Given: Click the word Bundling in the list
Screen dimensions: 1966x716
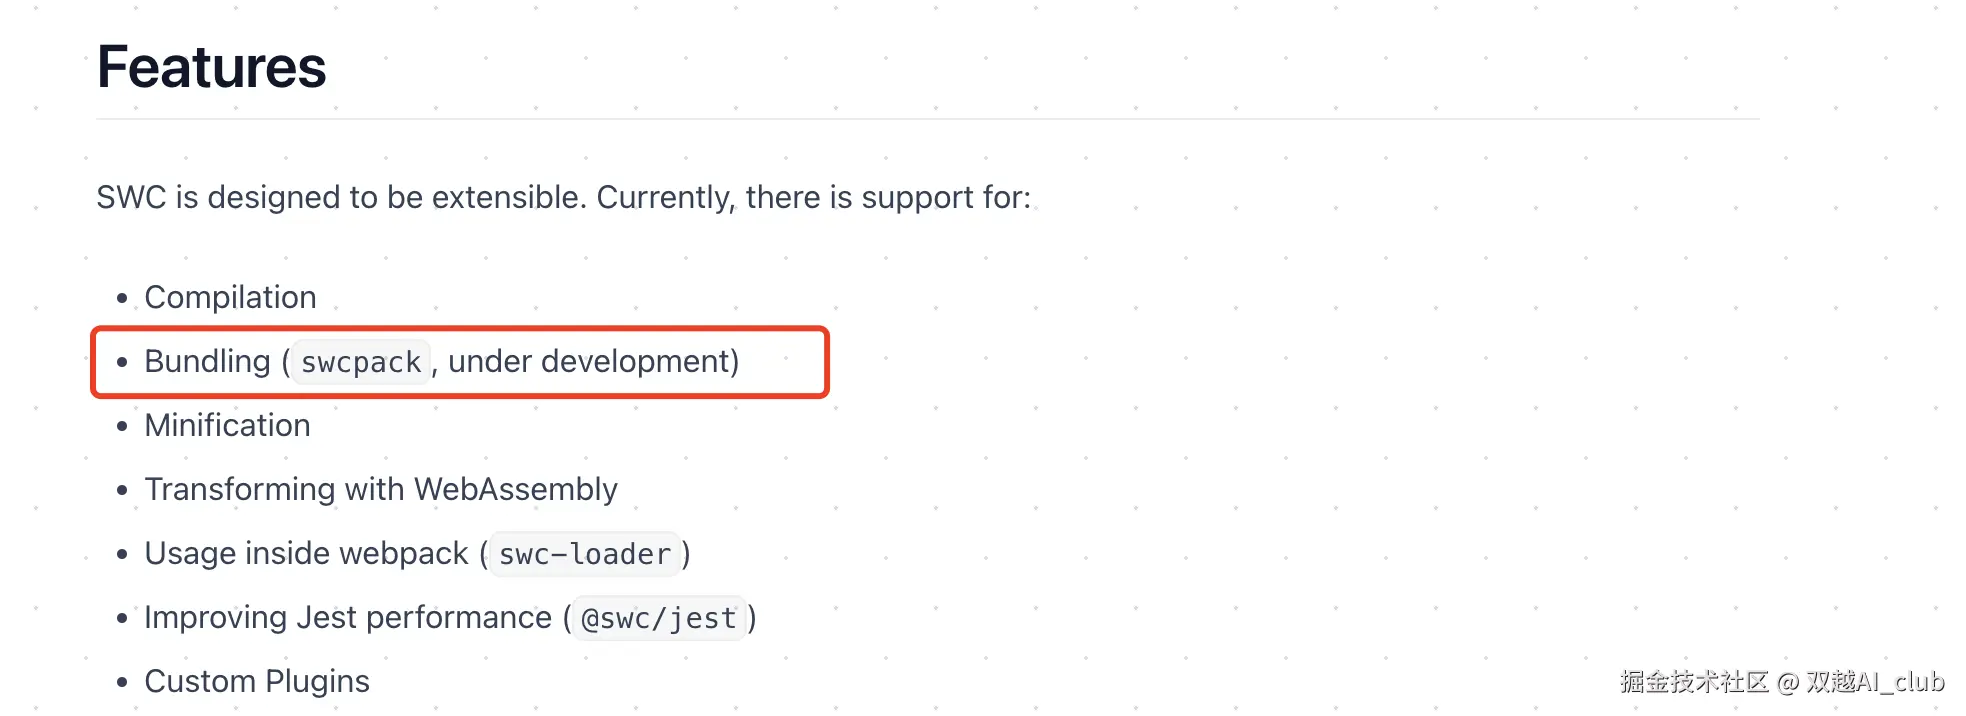Looking at the screenshot, I should [x=207, y=361].
